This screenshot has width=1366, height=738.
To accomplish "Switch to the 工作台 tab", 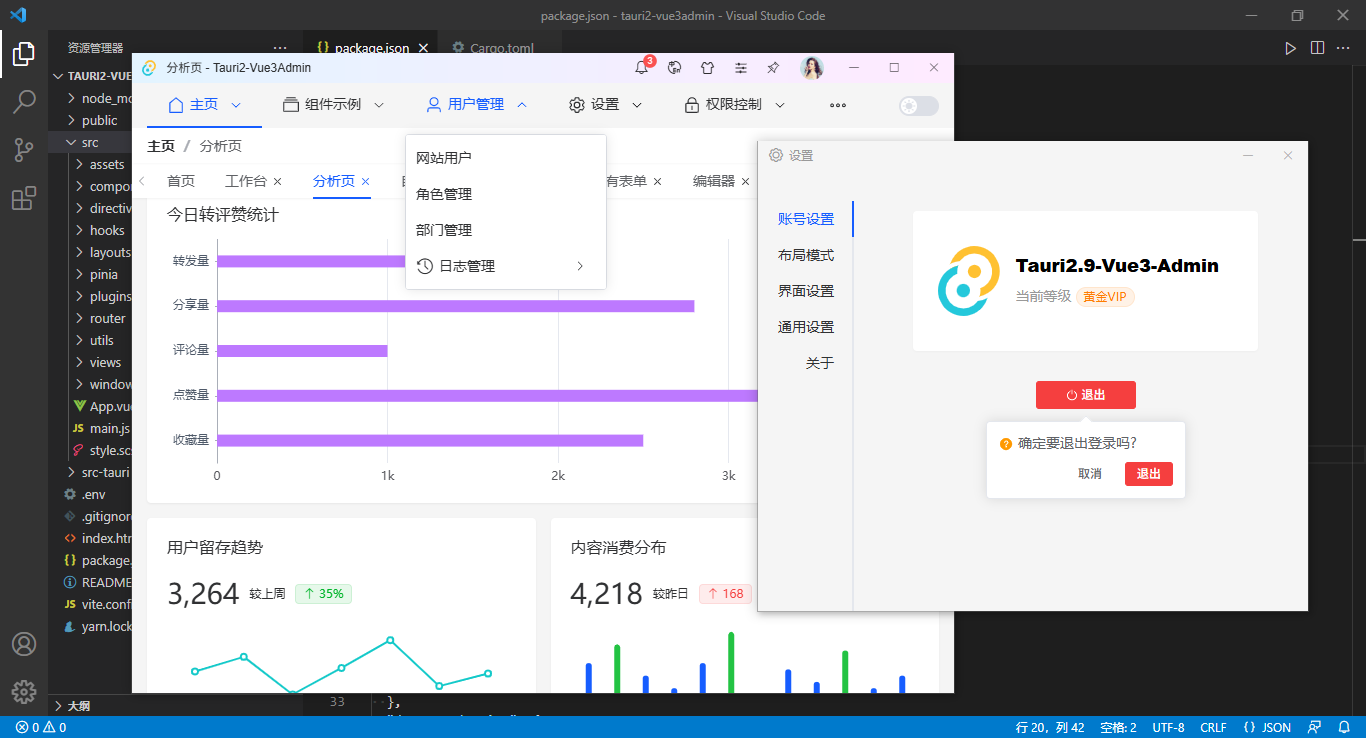I will click(246, 181).
